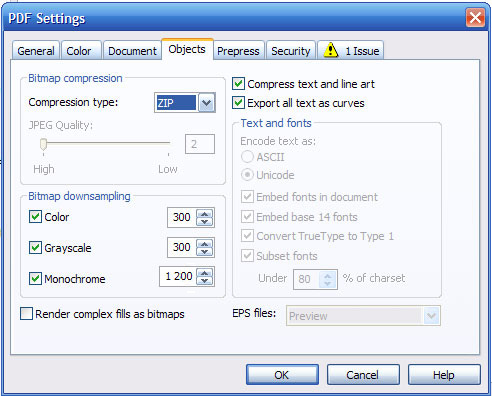Viewport: 492px width, 396px height.
Task: Uncheck the Monochrome downsampling checkbox
Action: 35,278
